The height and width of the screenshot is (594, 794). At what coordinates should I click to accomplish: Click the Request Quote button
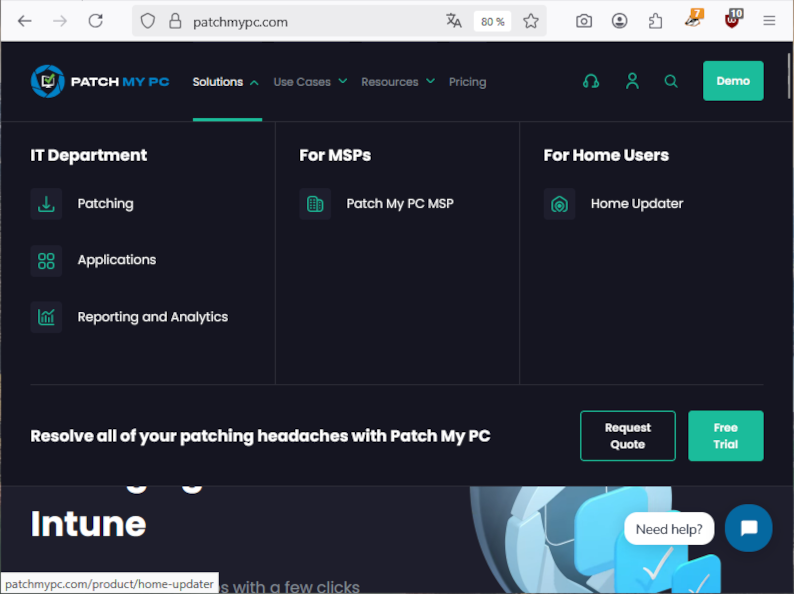(627, 436)
